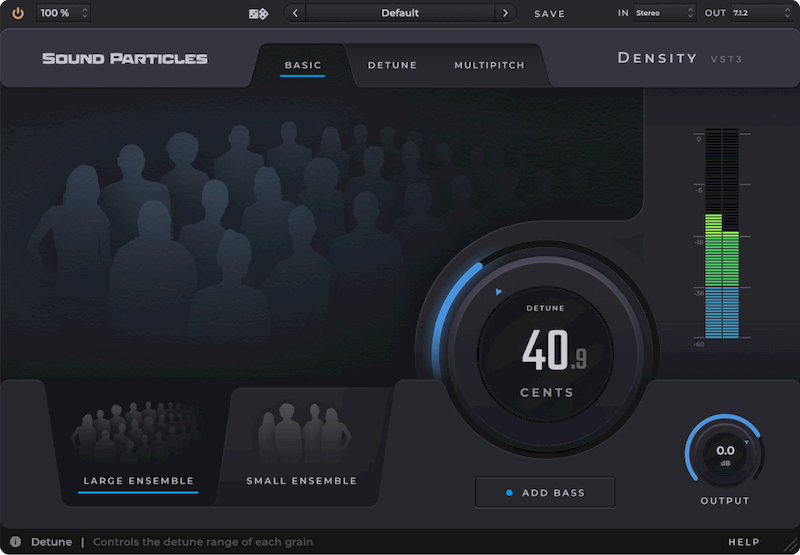Image resolution: width=800 pixels, height=555 pixels.
Task: Click the window resize grip icon
Action: (791, 546)
